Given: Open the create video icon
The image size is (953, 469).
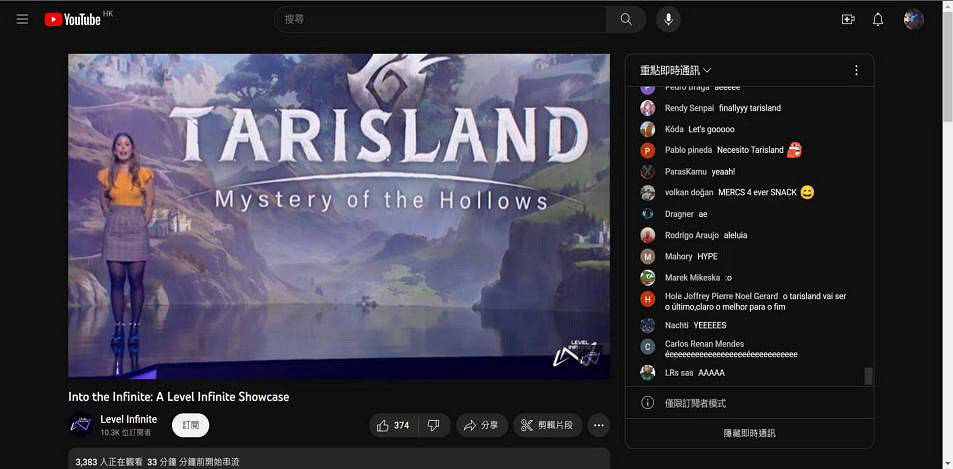Looking at the screenshot, I should coord(848,19).
